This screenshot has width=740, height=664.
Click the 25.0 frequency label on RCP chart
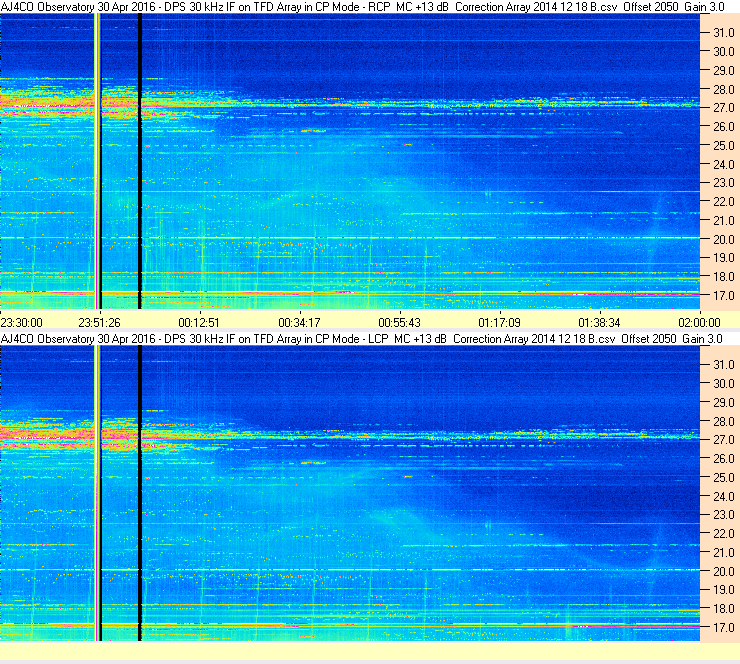724,145
